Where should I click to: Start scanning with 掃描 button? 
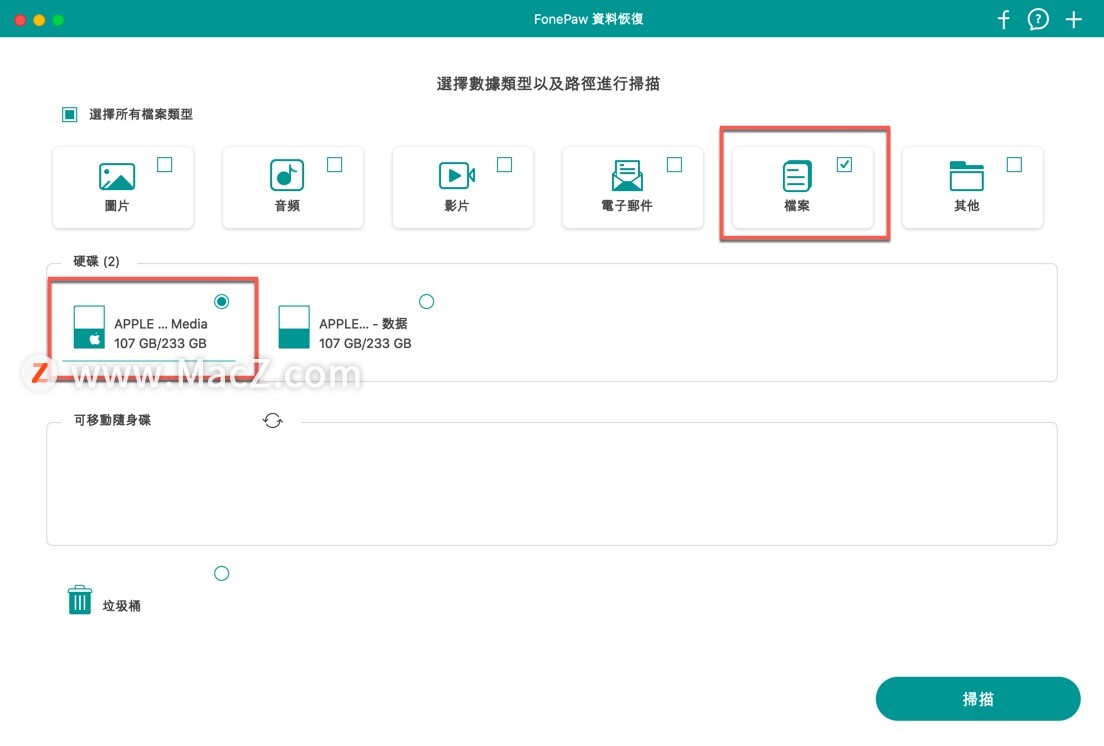[x=978, y=699]
